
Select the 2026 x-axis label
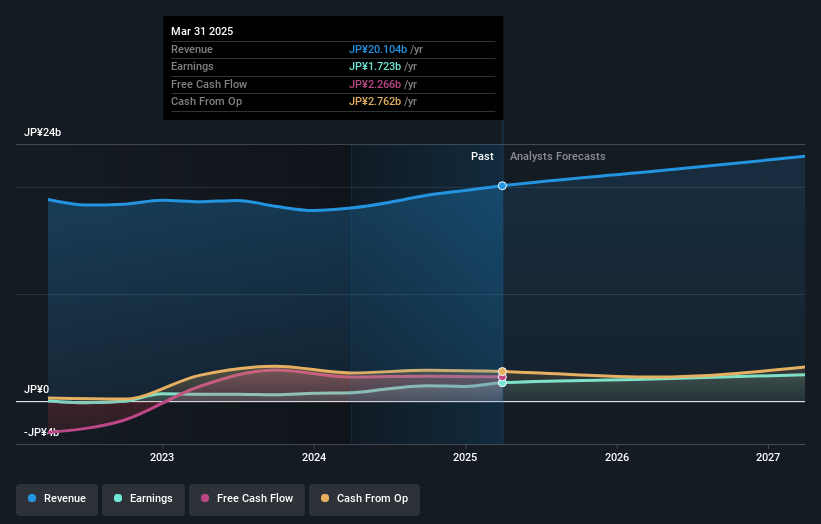[617, 457]
